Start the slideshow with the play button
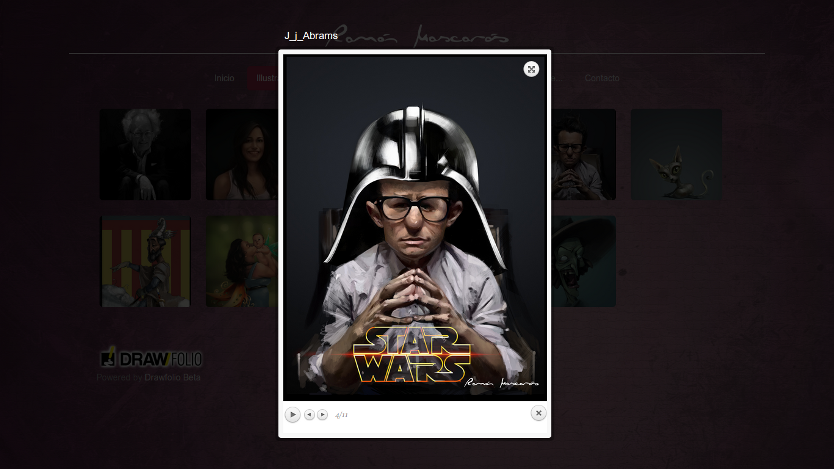 [292, 414]
